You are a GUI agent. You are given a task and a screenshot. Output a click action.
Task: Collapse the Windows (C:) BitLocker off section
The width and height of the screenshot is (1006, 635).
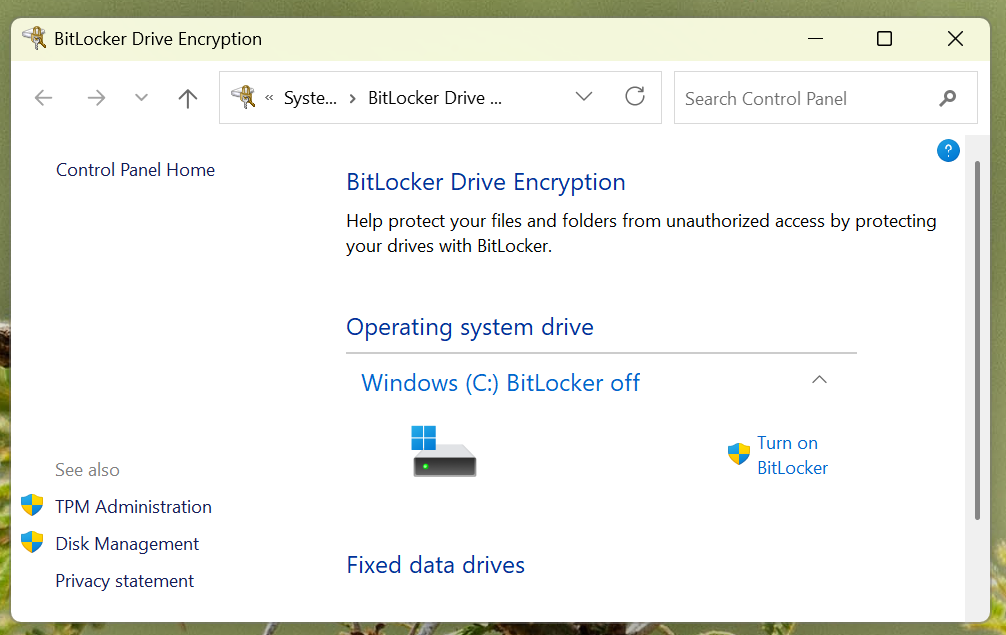[x=819, y=381]
